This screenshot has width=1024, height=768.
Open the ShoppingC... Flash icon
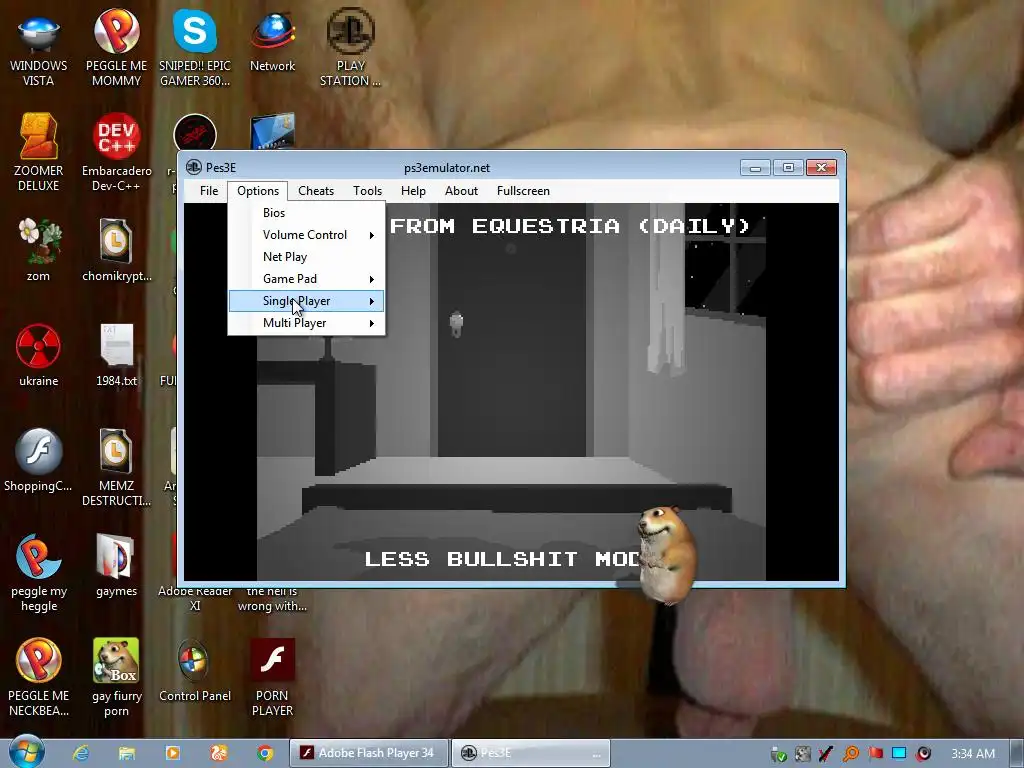pyautogui.click(x=39, y=461)
